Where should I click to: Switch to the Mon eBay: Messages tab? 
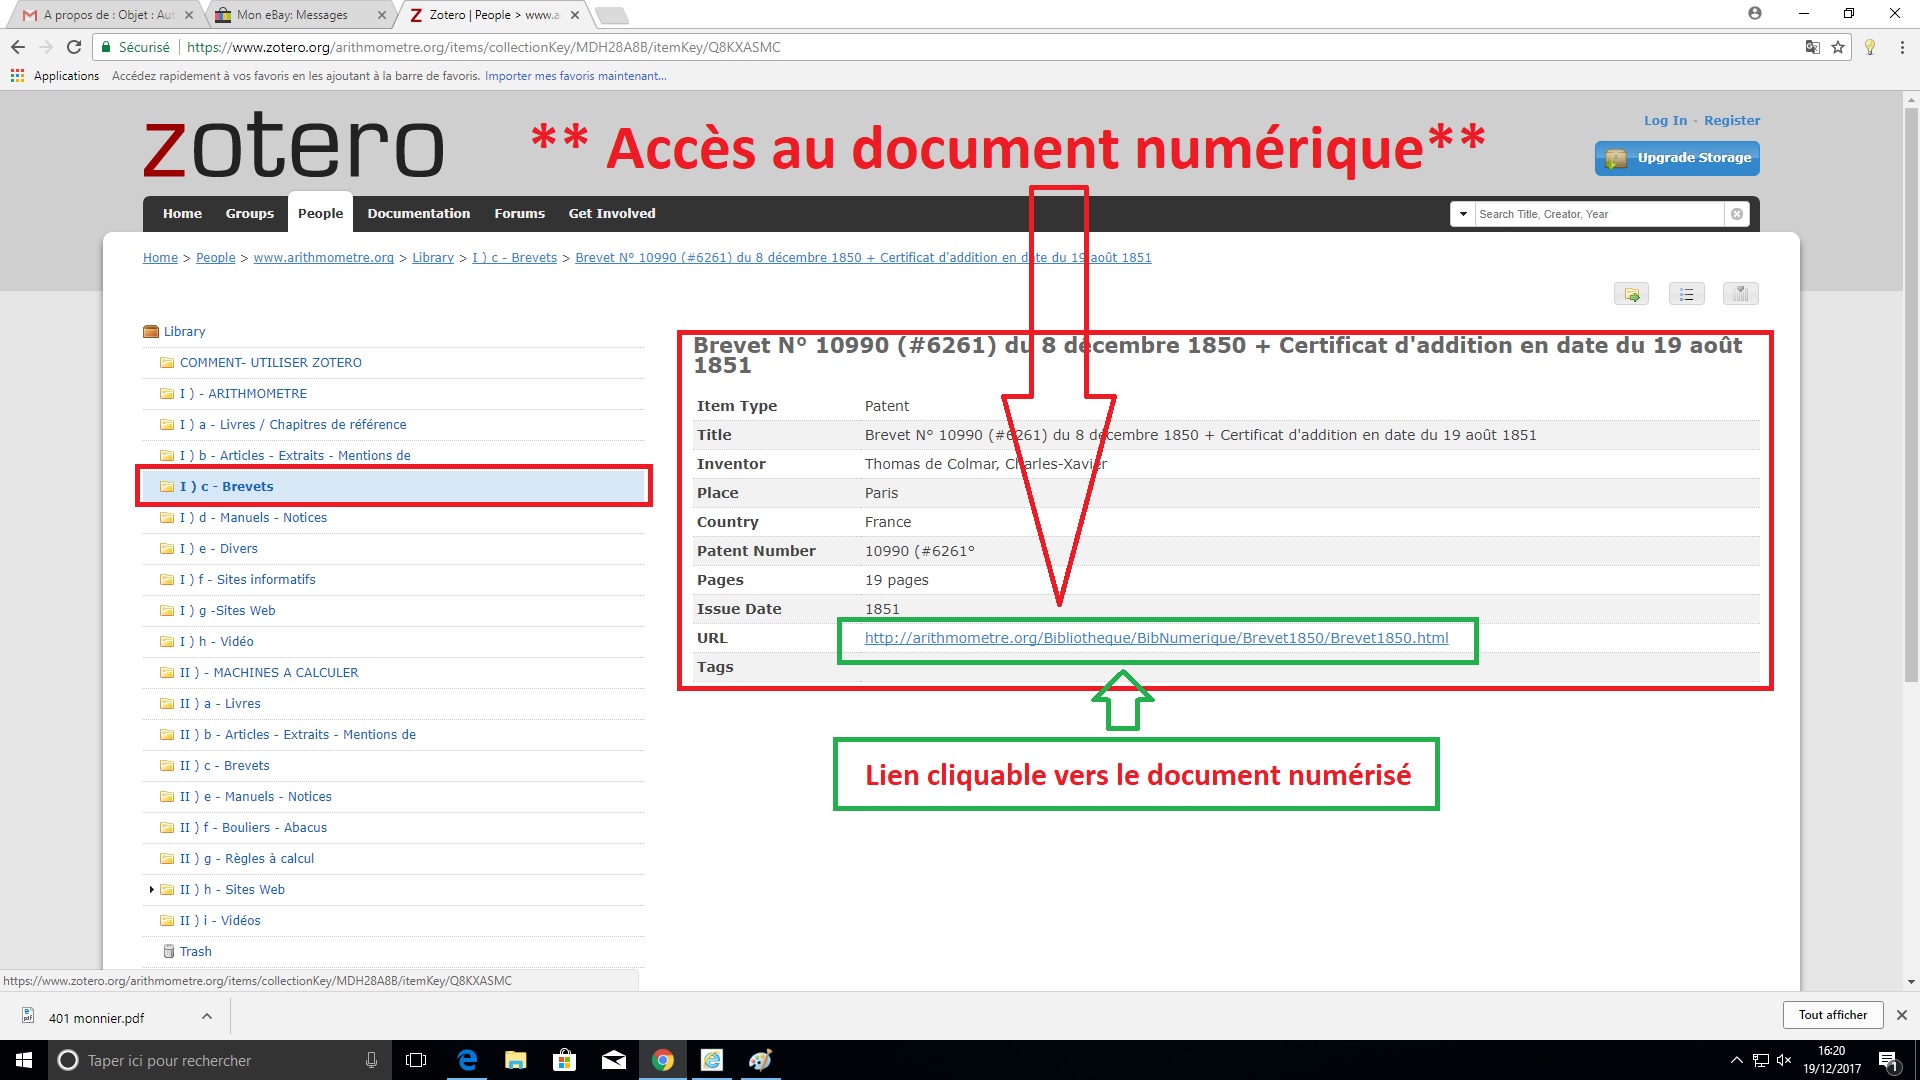pyautogui.click(x=299, y=15)
